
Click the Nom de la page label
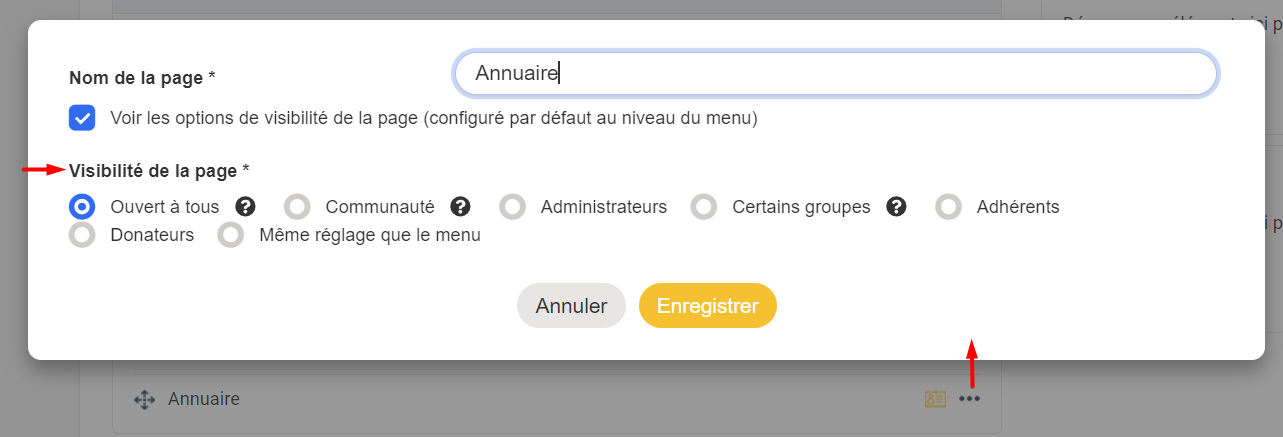tap(142, 77)
